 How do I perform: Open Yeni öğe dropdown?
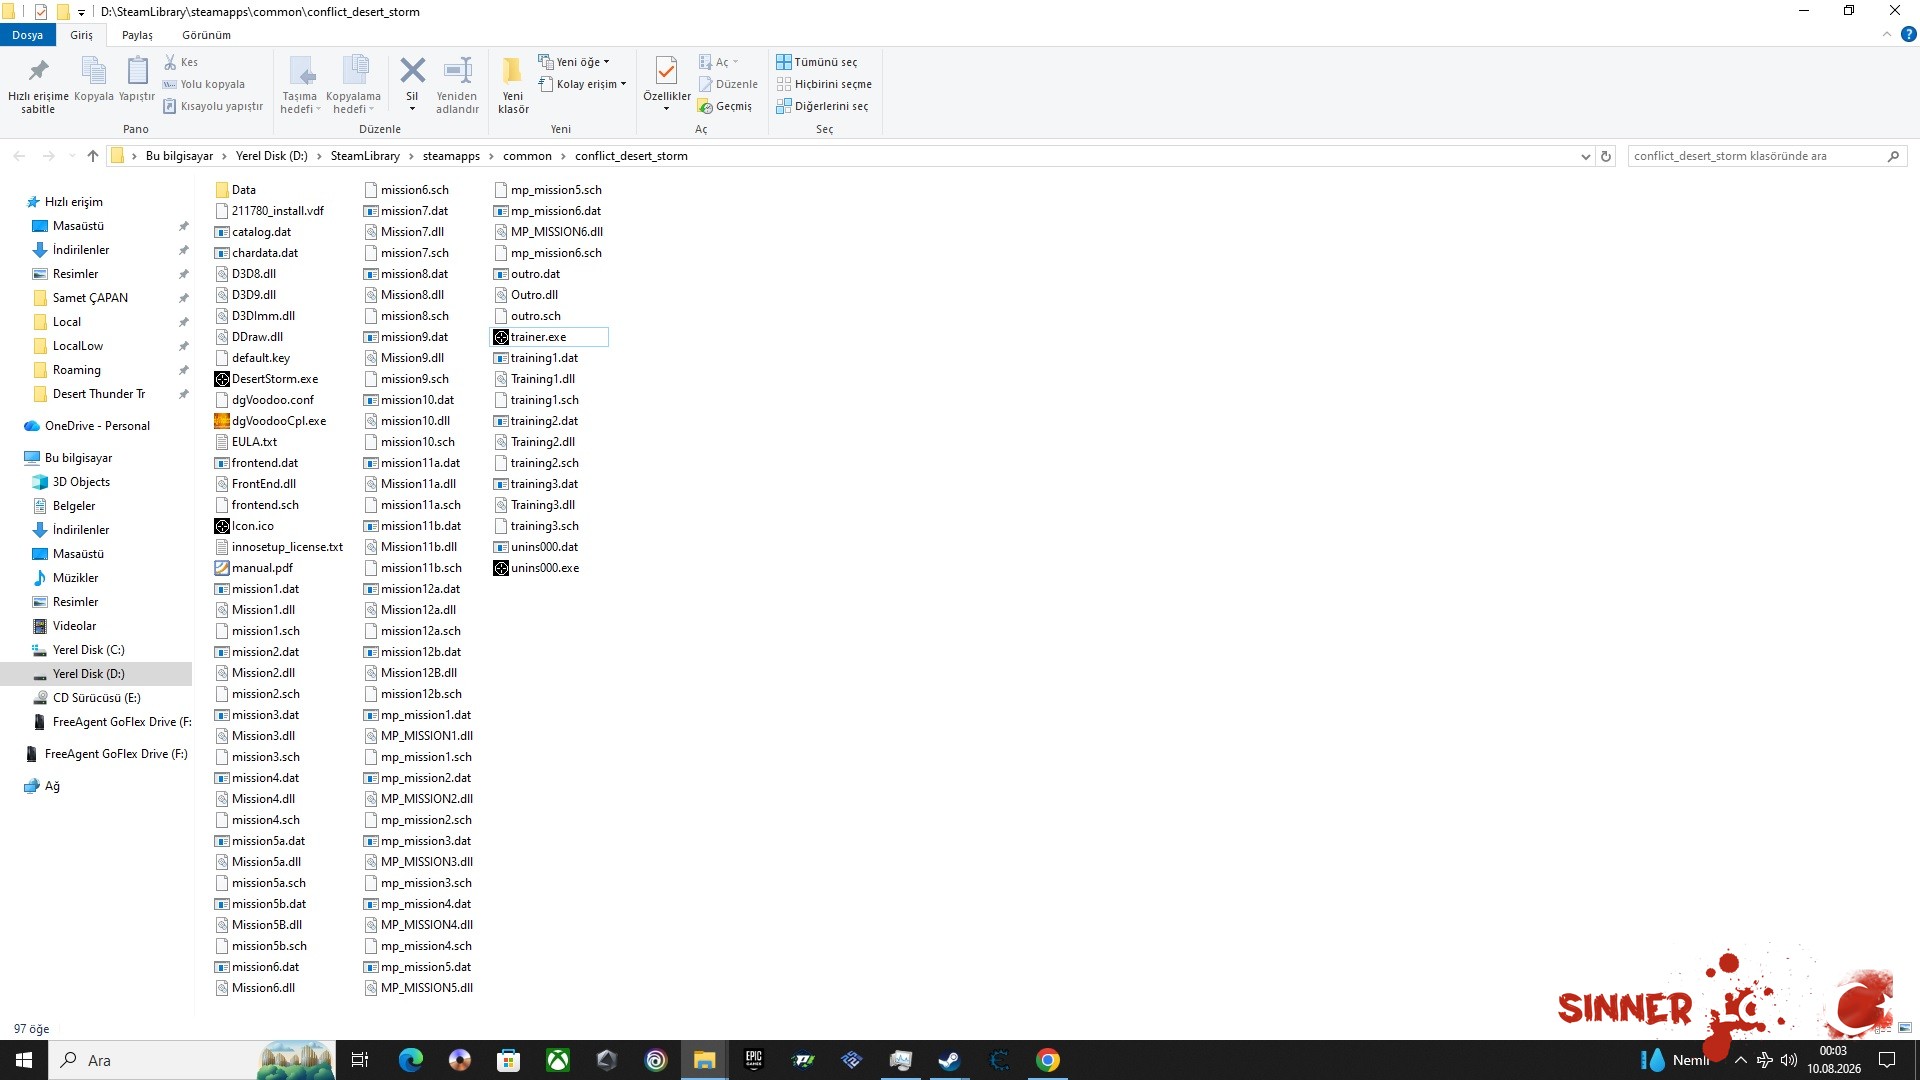tap(574, 62)
